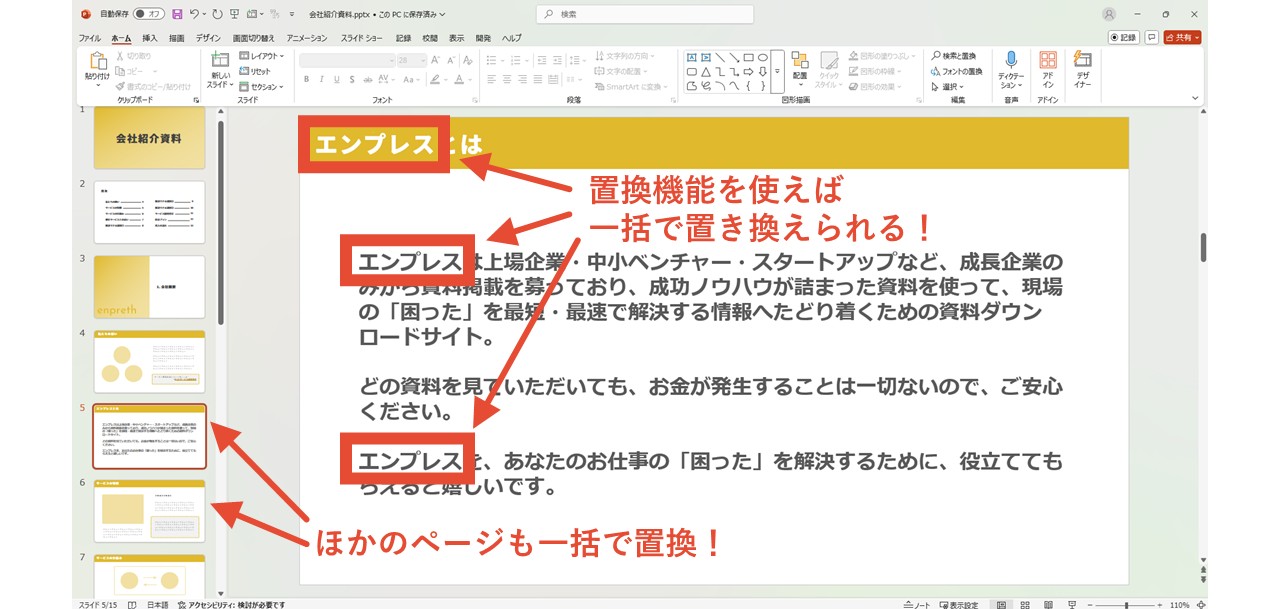Viewport: 1280px width, 609px height.
Task: Click the Save icon in the title bar
Action: click(x=177, y=14)
